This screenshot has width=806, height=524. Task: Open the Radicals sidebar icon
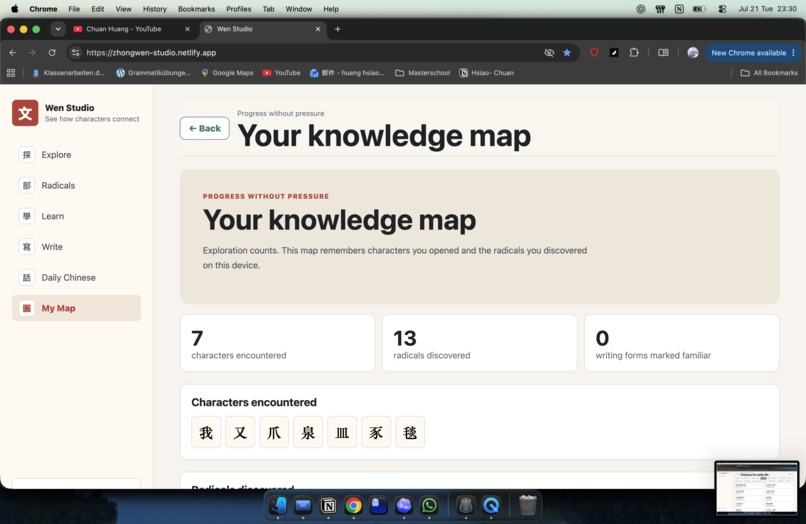pyautogui.click(x=27, y=186)
